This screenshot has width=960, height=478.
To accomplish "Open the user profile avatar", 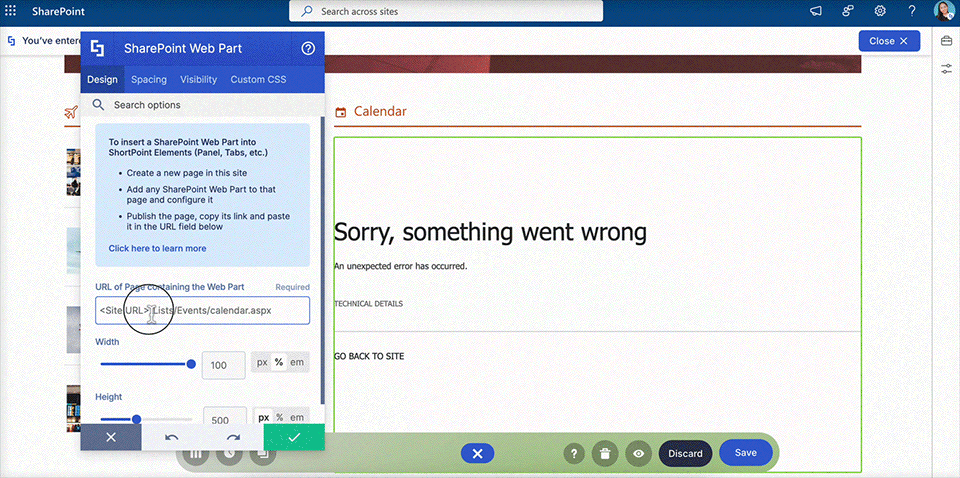I will pyautogui.click(x=943, y=11).
